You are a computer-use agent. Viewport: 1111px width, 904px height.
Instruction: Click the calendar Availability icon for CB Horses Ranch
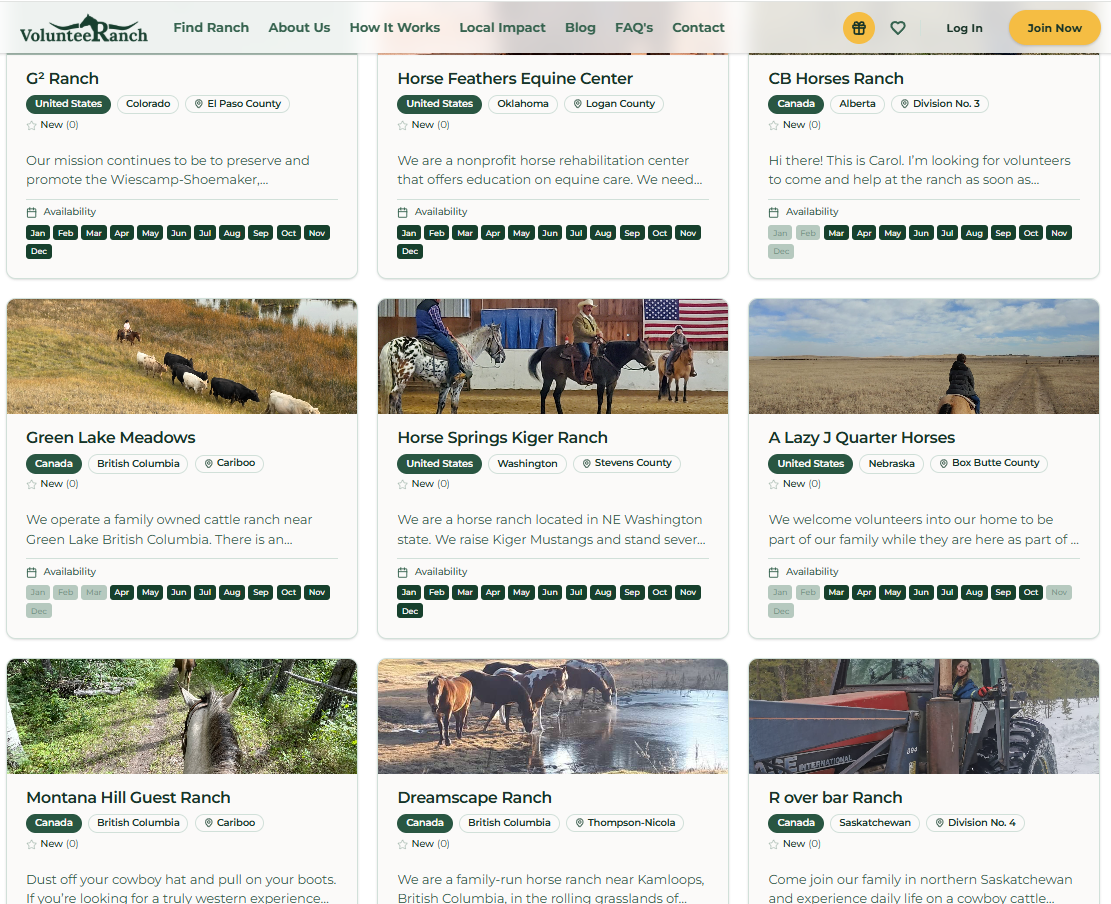[x=774, y=213]
